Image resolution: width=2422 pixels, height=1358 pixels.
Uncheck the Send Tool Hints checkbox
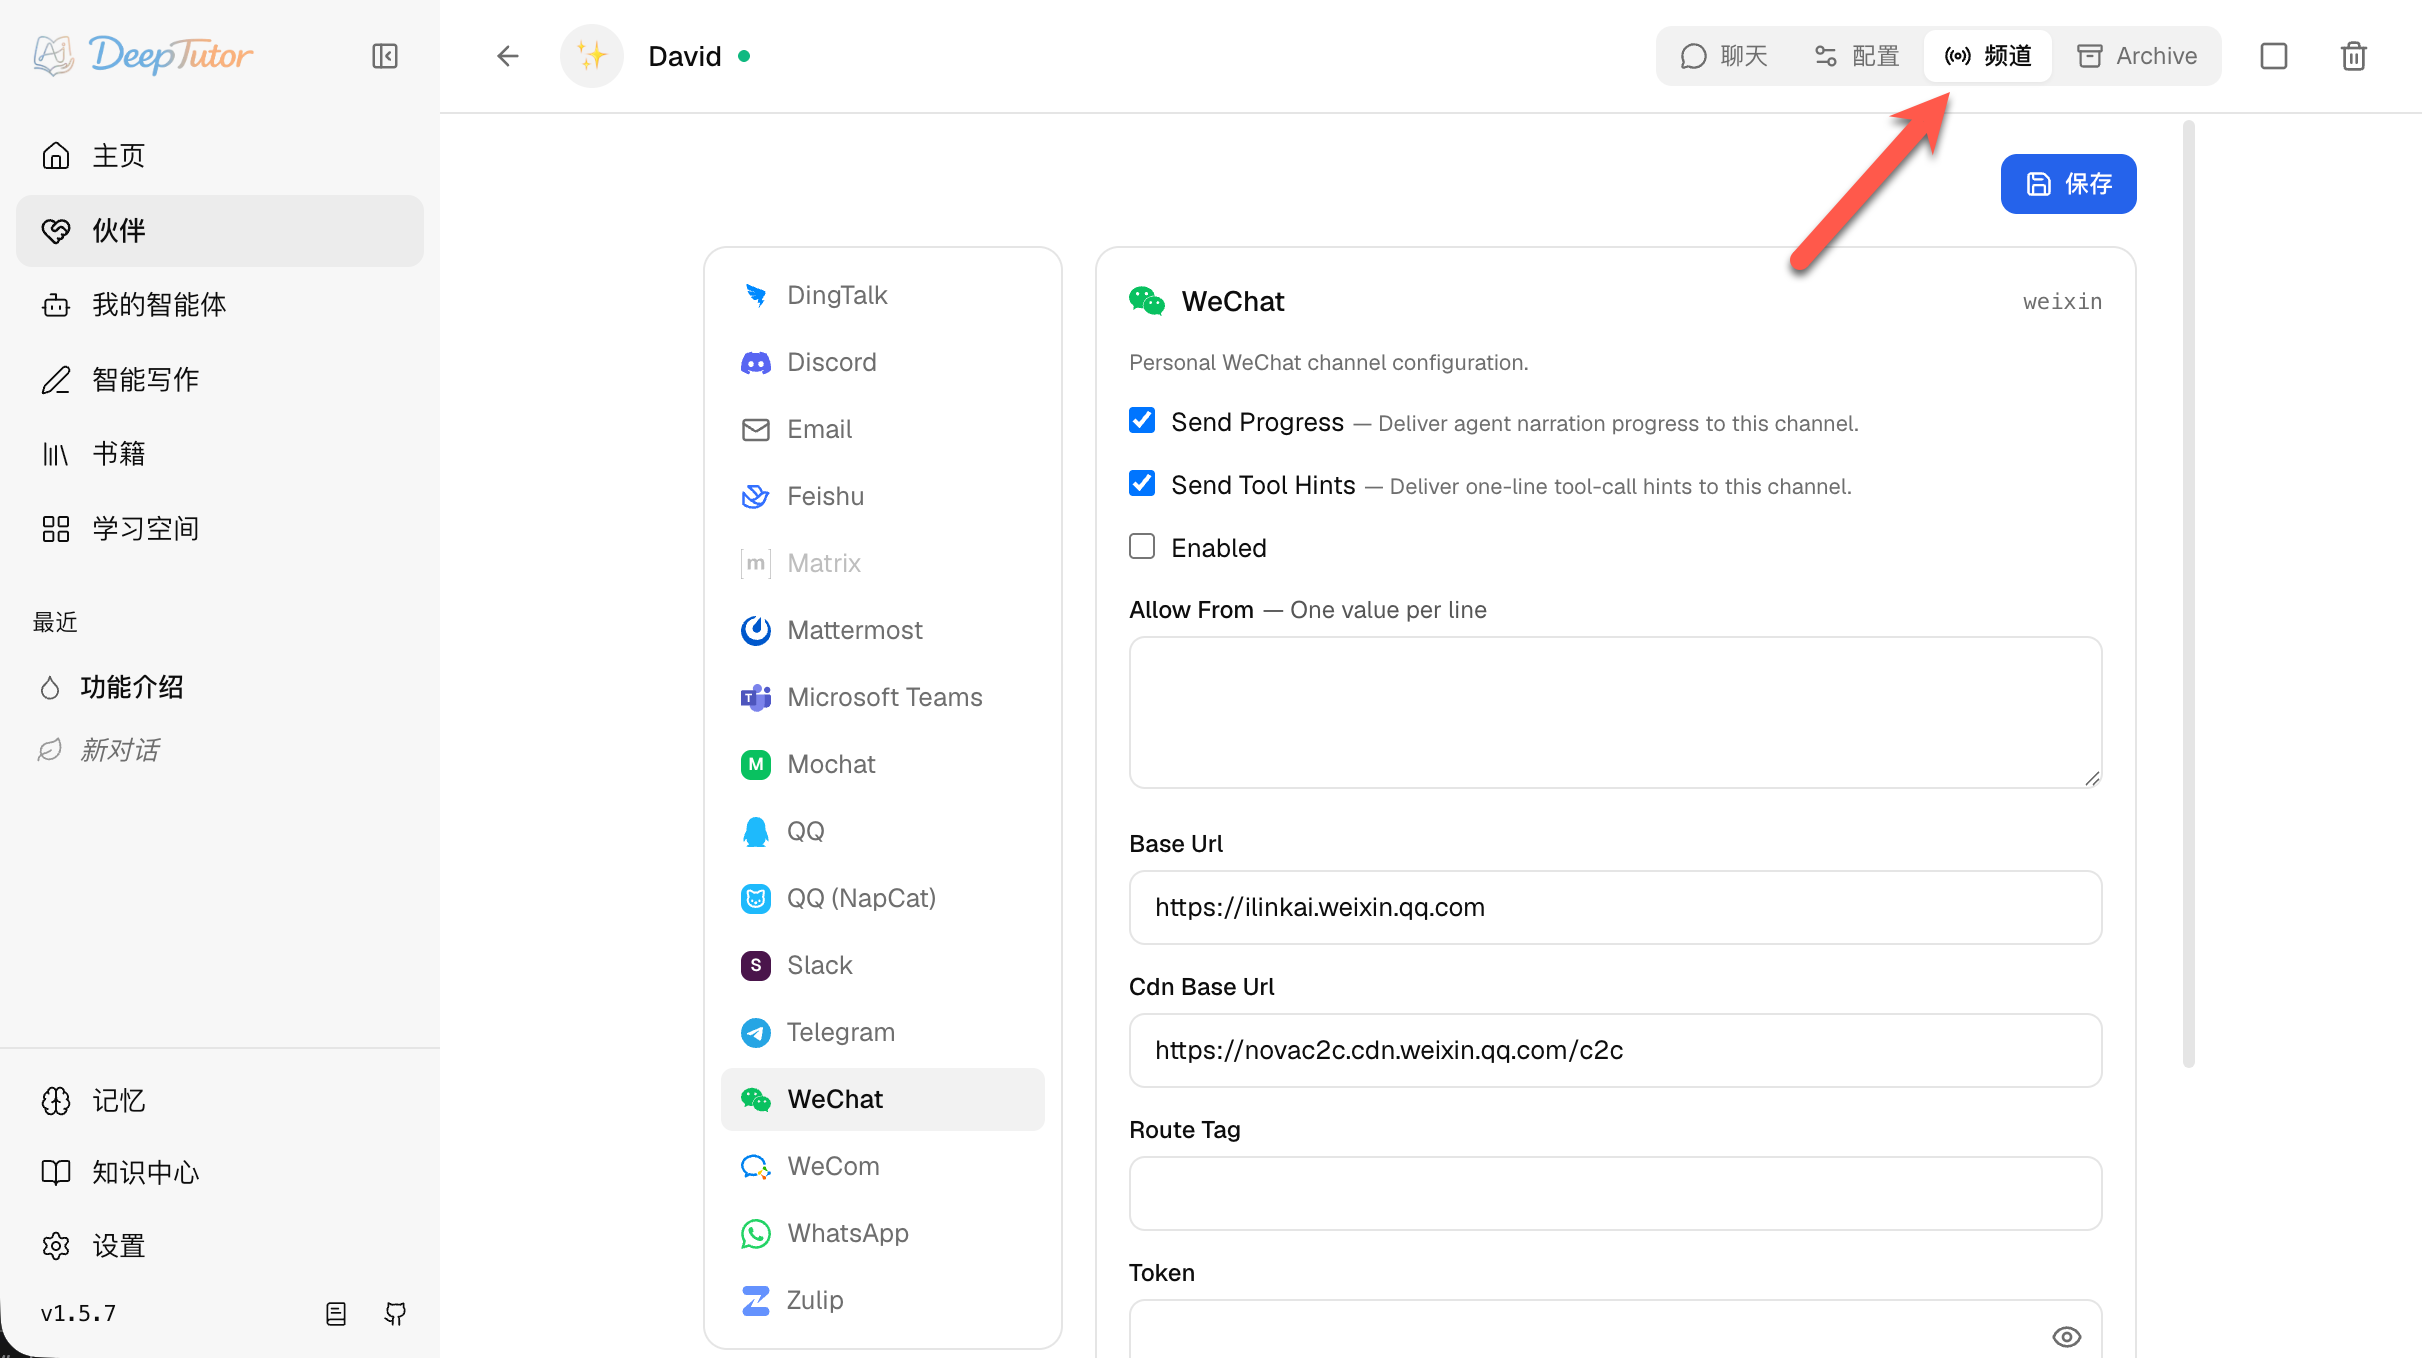pos(1142,484)
